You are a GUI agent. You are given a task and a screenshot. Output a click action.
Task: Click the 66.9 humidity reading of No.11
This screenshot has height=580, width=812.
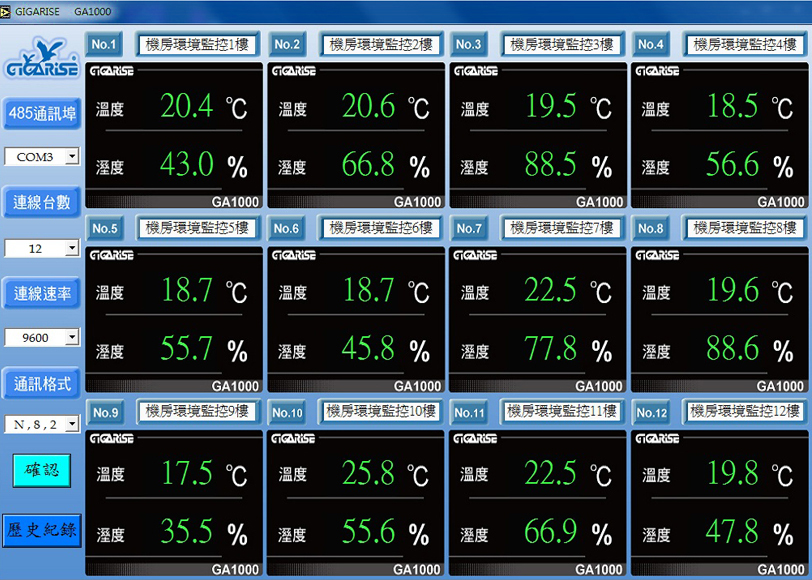point(550,531)
